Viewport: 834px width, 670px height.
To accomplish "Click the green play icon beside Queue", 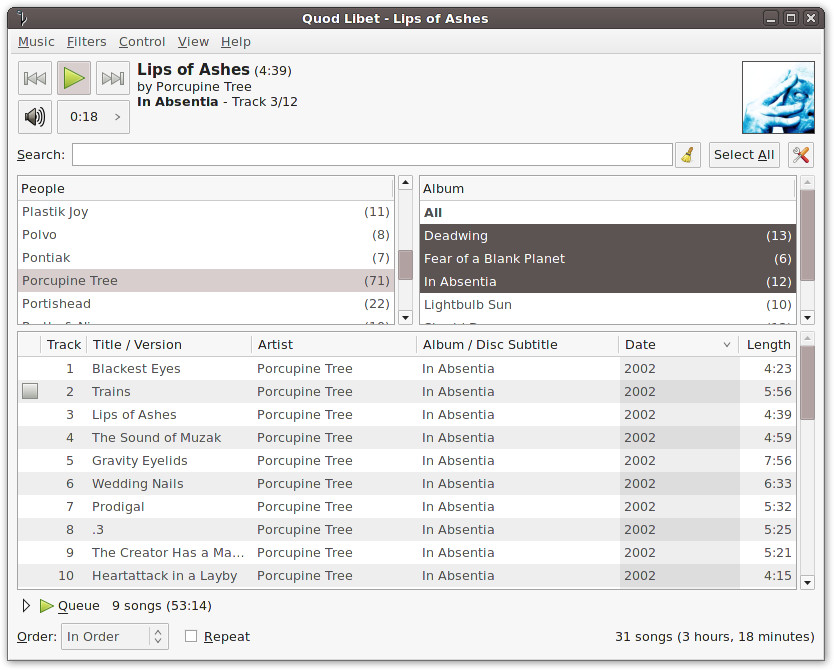I will 47,606.
